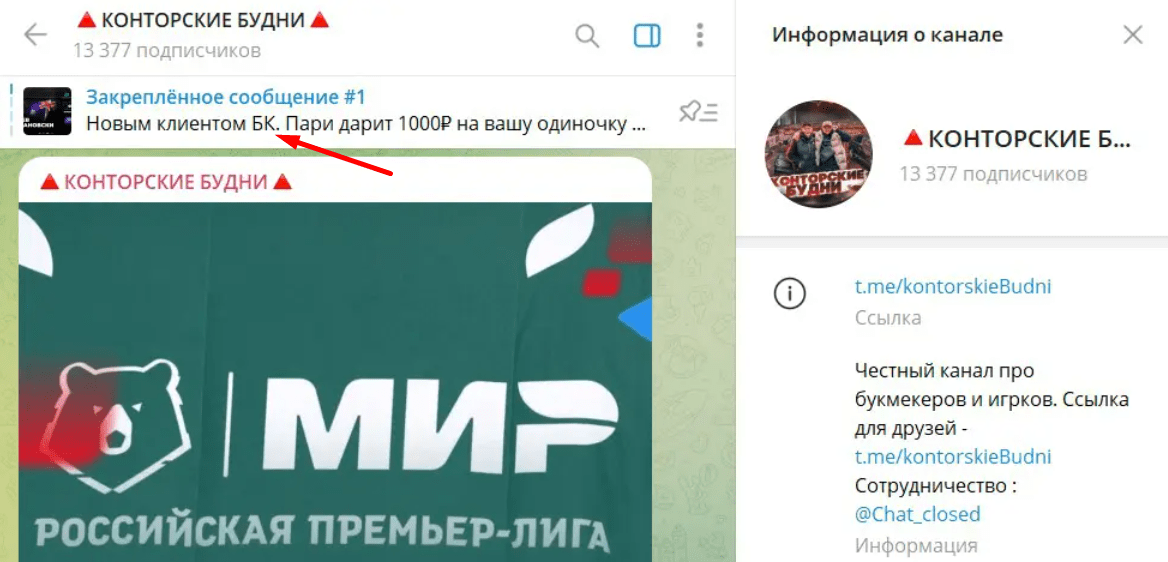Open the @Chat_closed contact link
Viewport: 1168px width, 562px height.
coord(918,514)
